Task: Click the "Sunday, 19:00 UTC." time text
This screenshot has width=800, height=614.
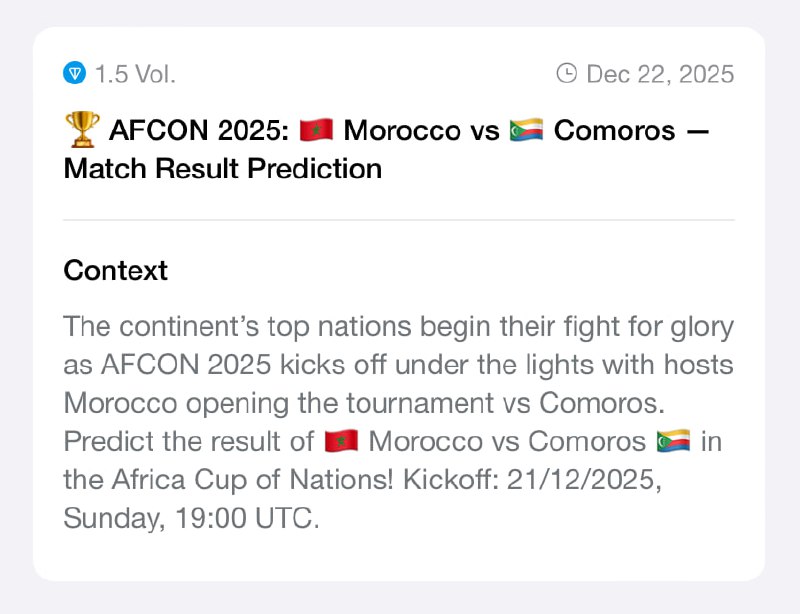Action: pyautogui.click(x=191, y=517)
